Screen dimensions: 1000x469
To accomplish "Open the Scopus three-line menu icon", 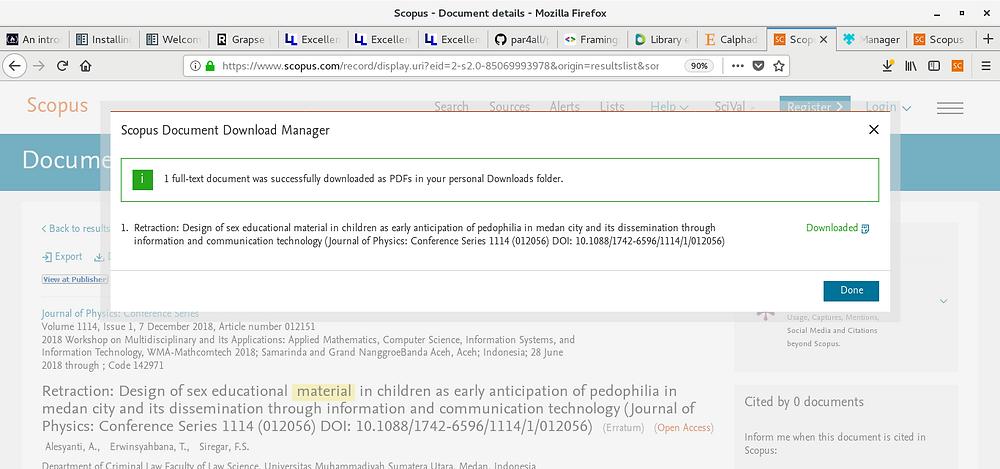I will tap(950, 108).
